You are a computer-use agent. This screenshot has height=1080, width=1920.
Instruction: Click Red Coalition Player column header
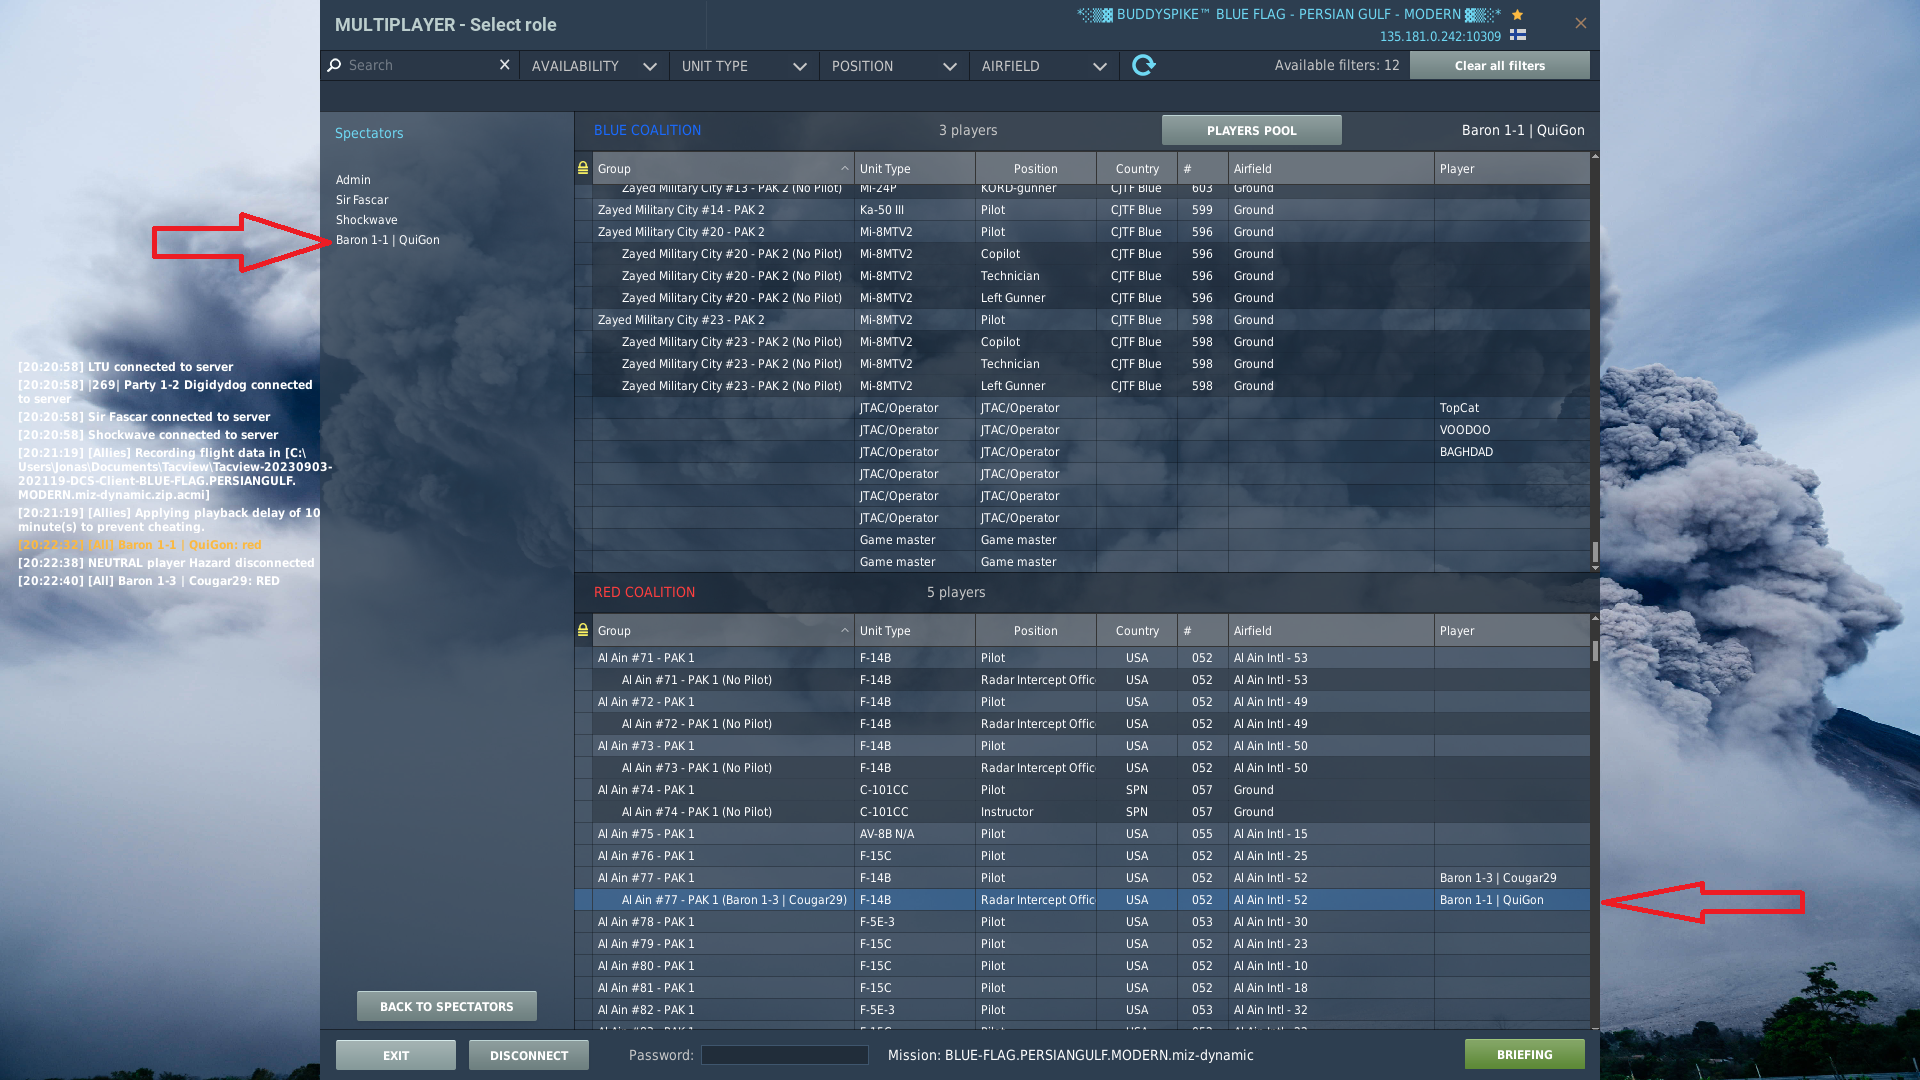pyautogui.click(x=1511, y=631)
